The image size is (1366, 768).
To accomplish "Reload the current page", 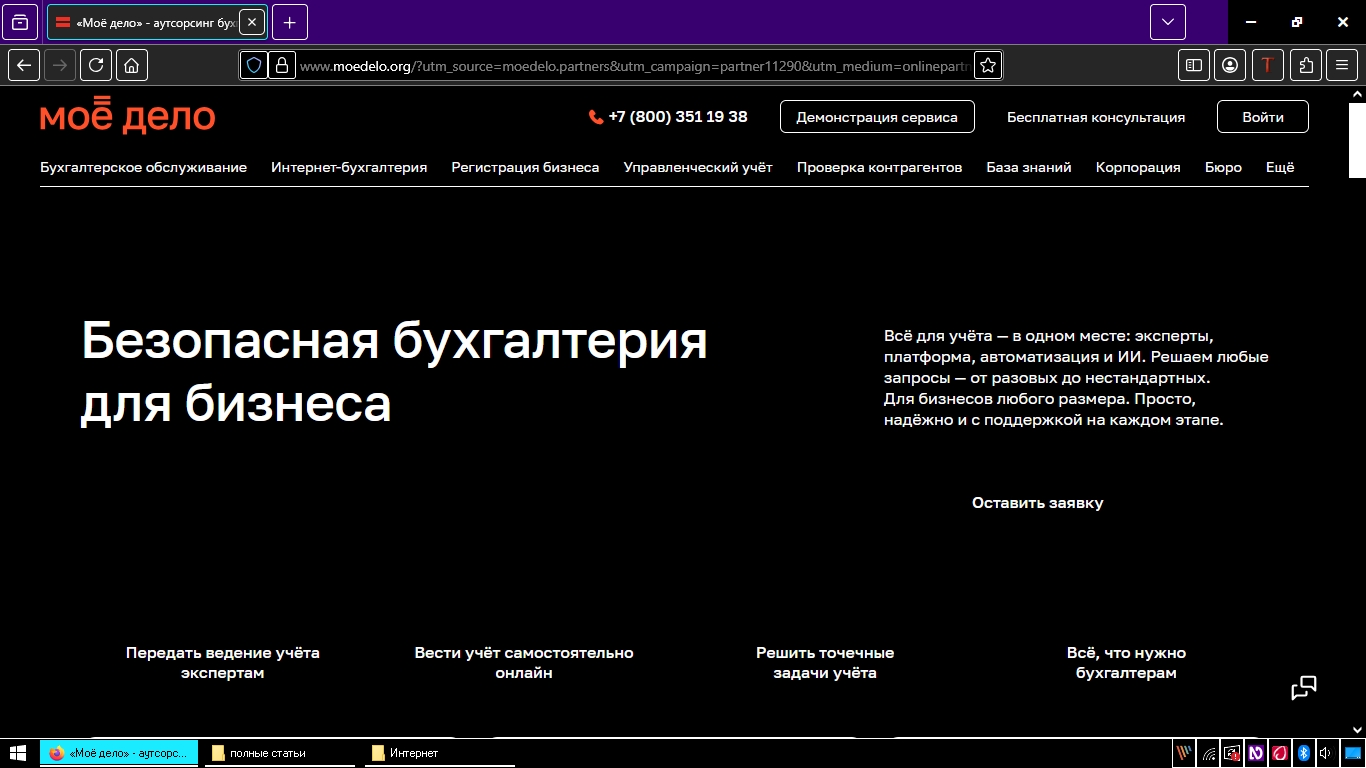I will [x=96, y=65].
